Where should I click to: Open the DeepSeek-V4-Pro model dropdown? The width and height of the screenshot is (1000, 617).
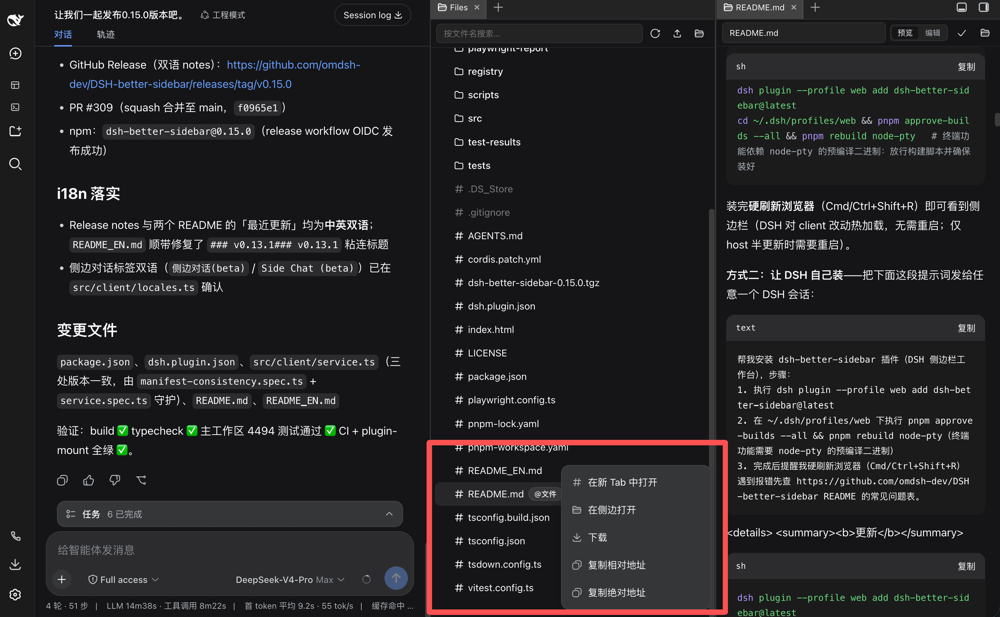pyautogui.click(x=290, y=579)
